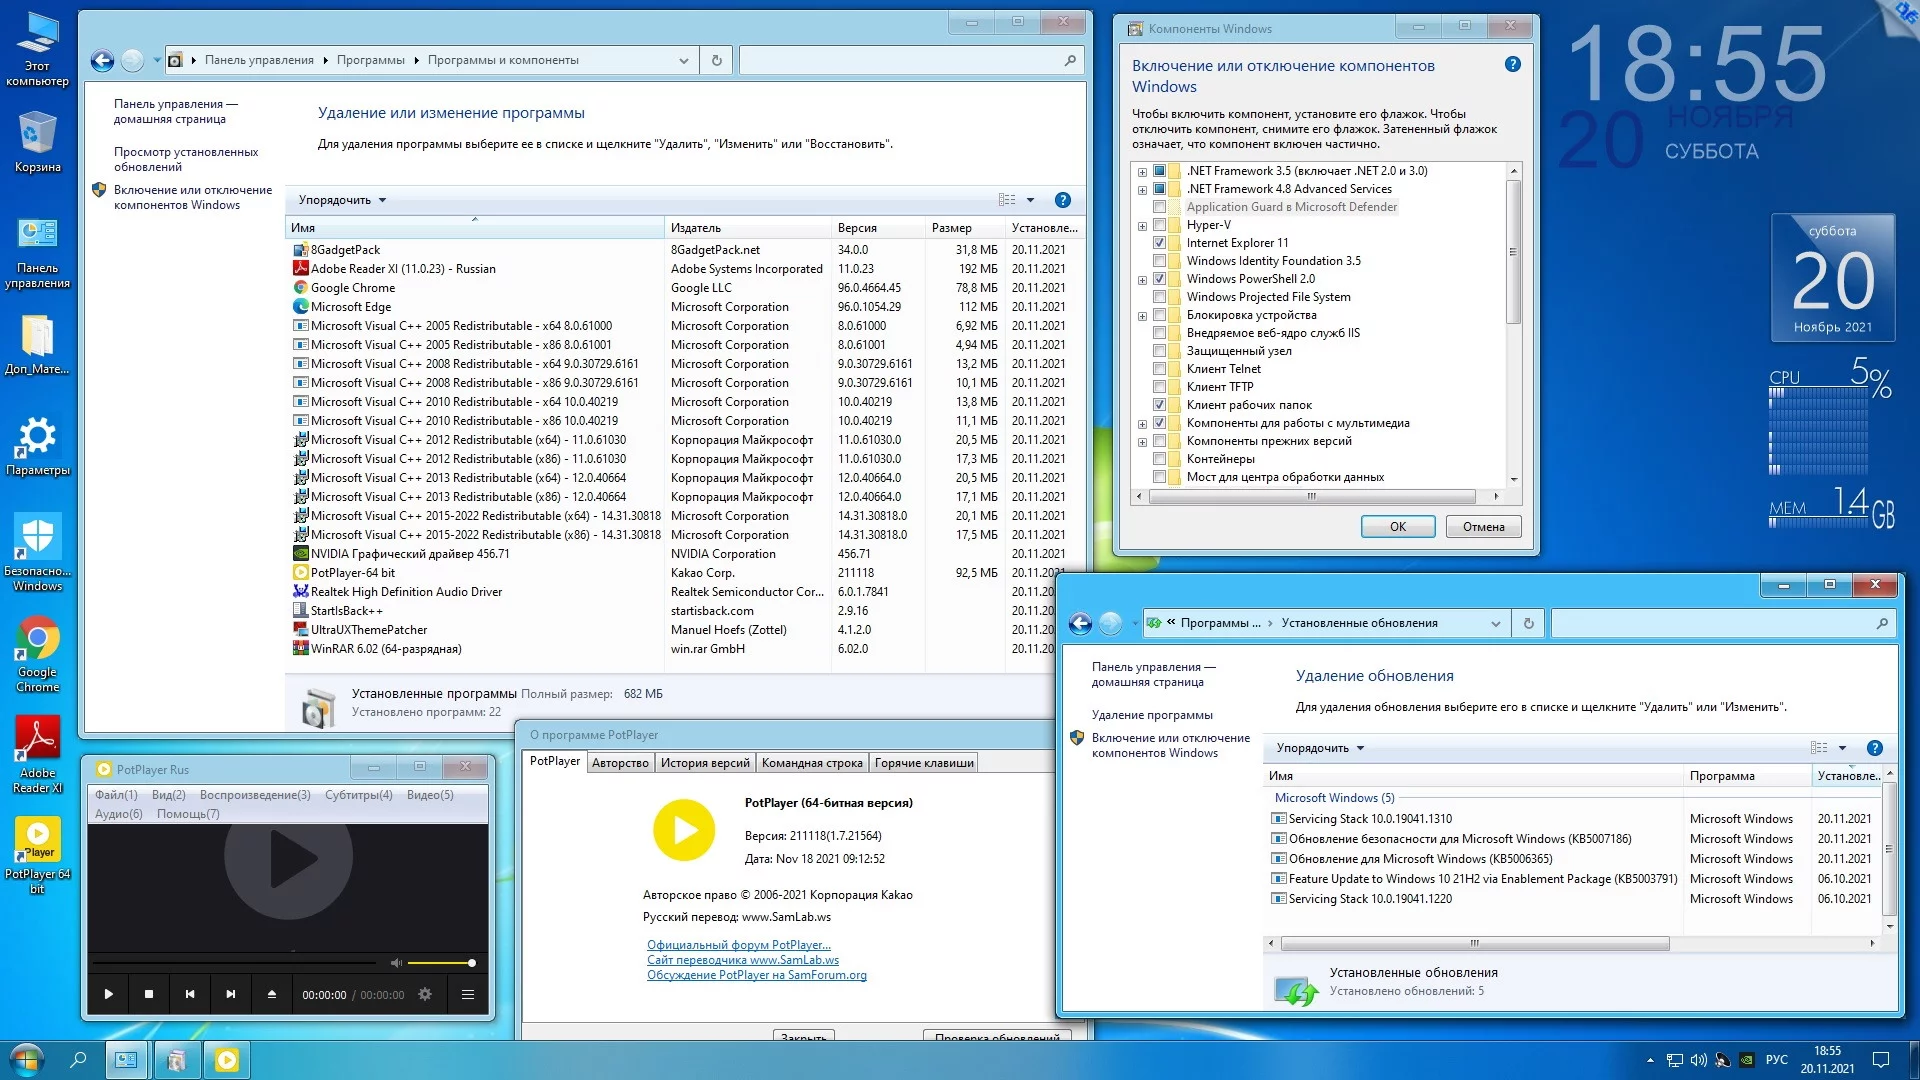Check the Клиент Telnet checkbox

(1160, 369)
